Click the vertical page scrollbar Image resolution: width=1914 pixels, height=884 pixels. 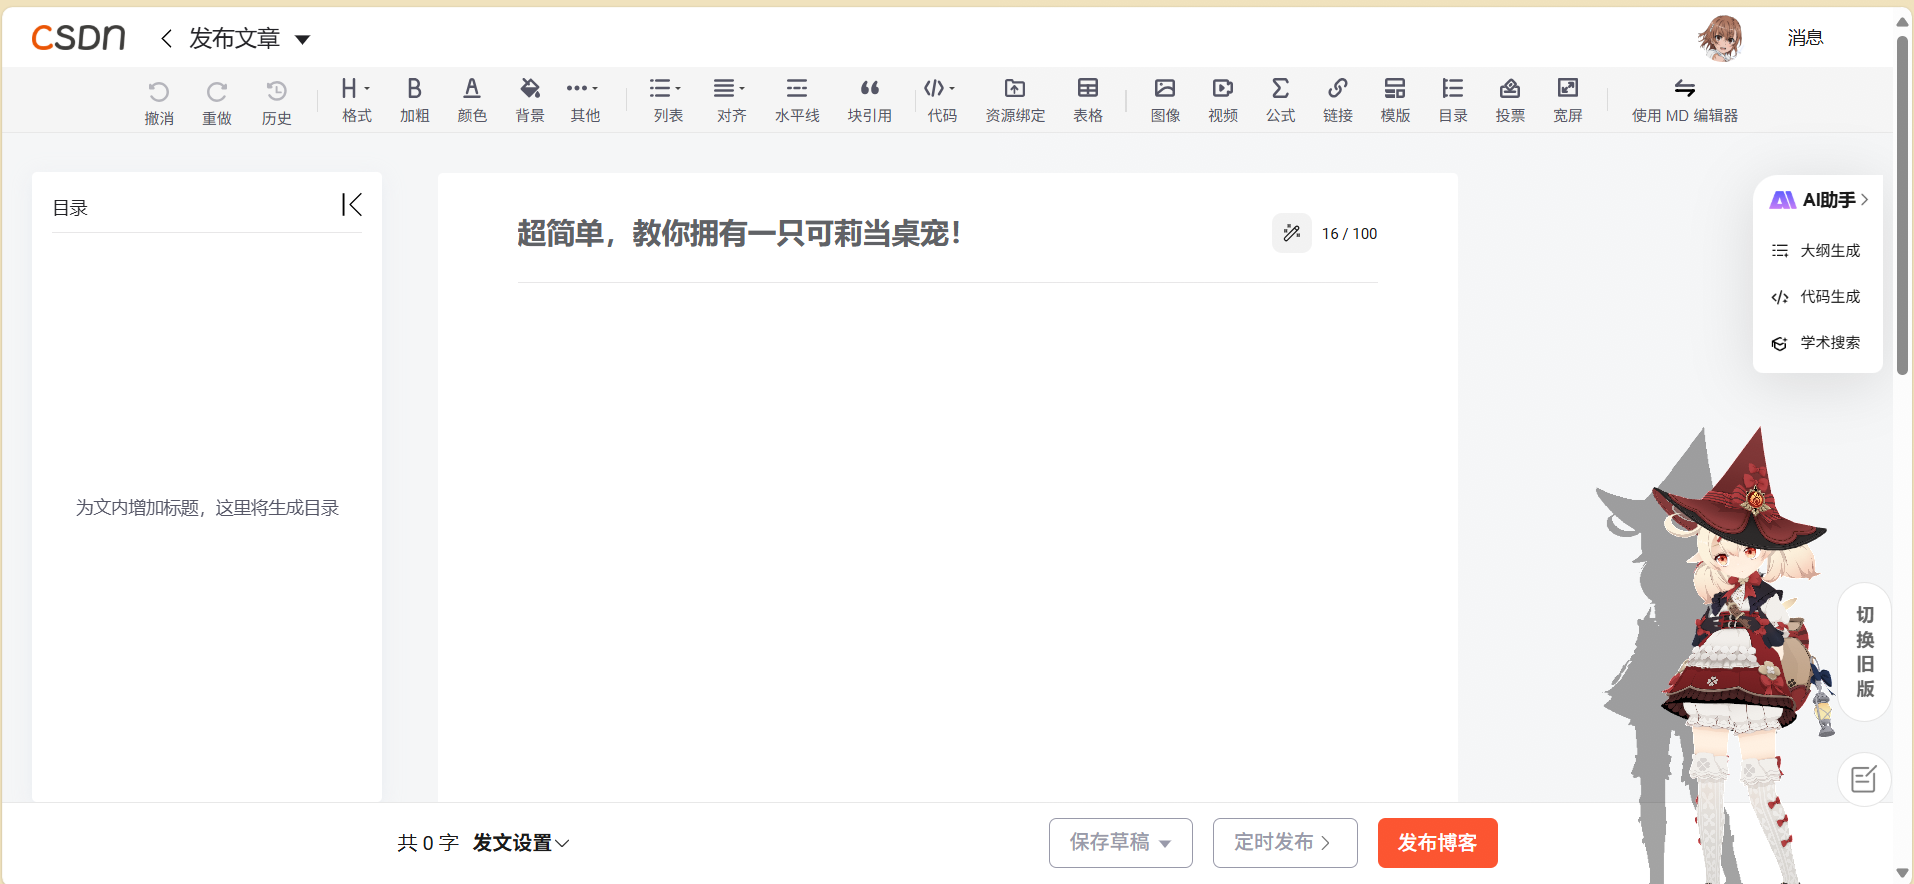tap(1902, 205)
